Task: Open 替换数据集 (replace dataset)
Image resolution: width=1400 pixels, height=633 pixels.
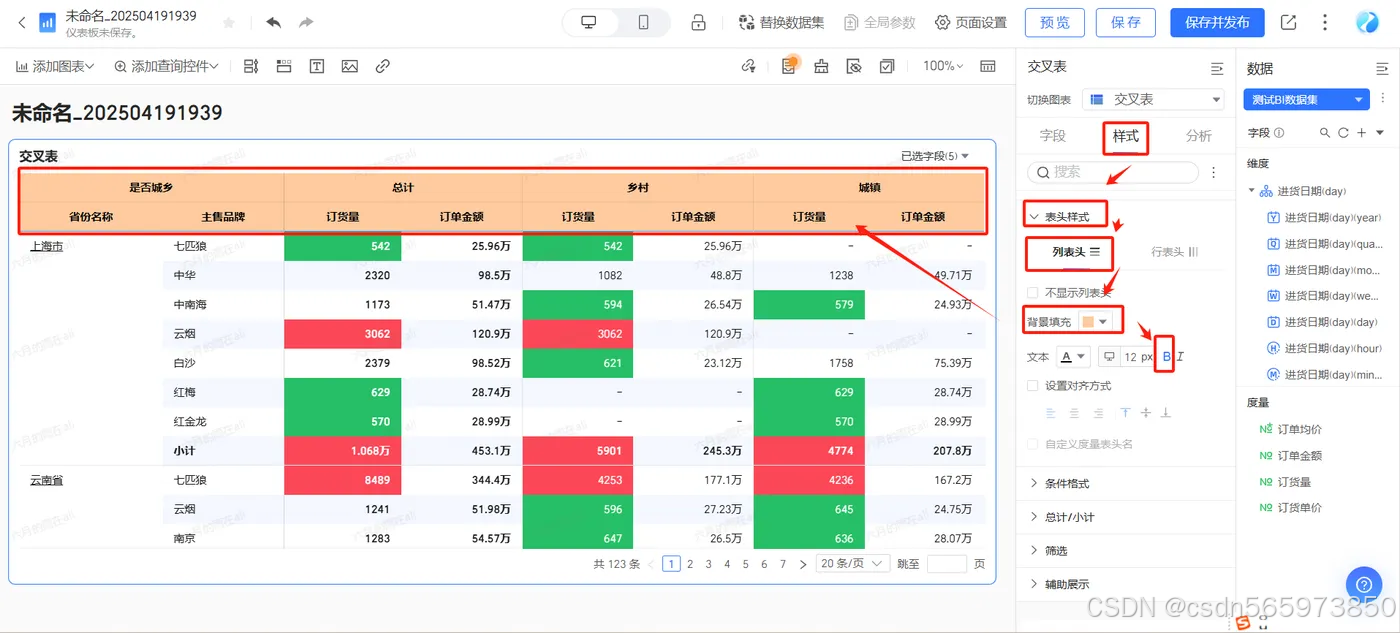Action: click(x=781, y=22)
